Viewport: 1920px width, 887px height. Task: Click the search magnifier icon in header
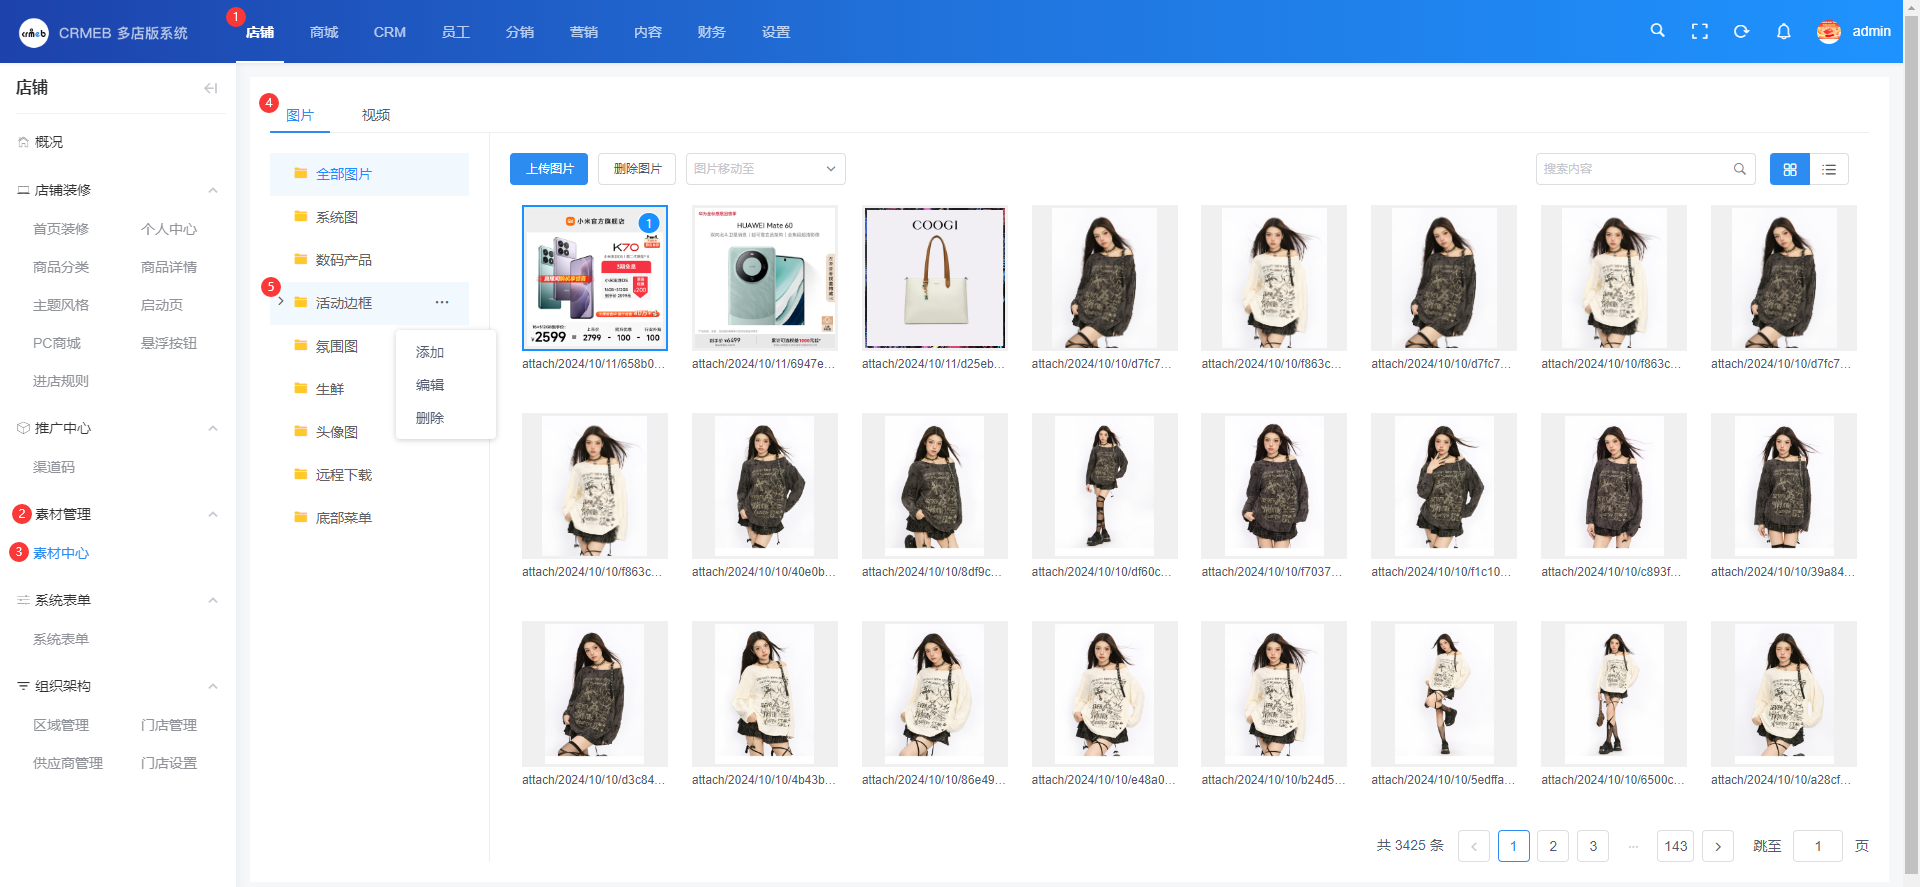point(1657,31)
